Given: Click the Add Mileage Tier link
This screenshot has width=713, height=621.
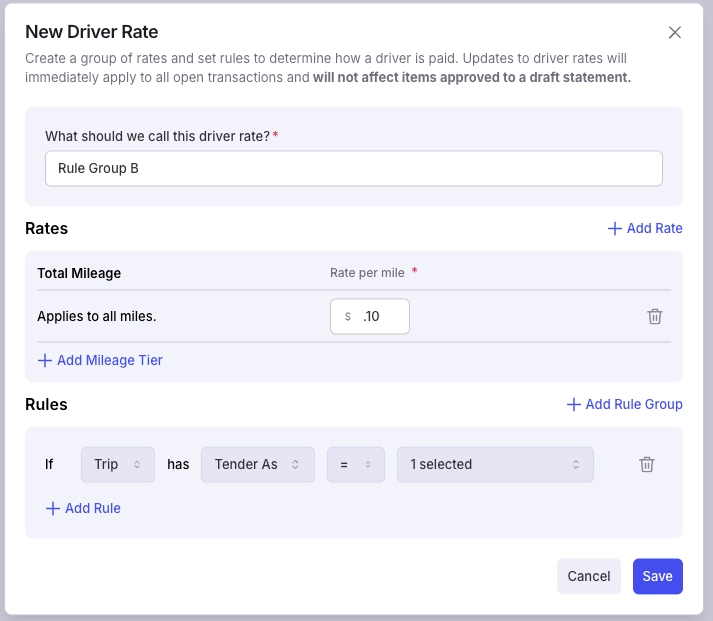Looking at the screenshot, I should pyautogui.click(x=100, y=361).
